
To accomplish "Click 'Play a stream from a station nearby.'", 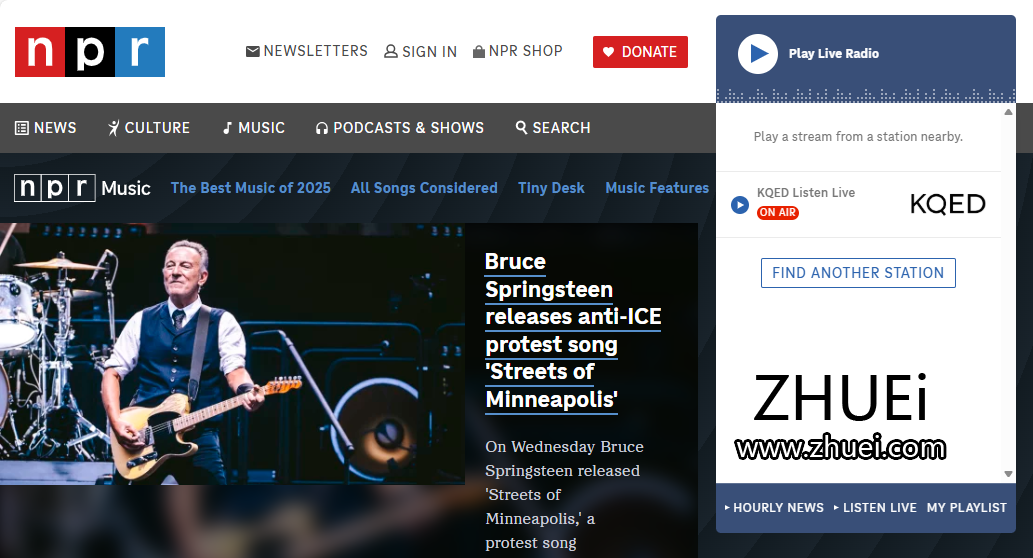I will point(858,136).
